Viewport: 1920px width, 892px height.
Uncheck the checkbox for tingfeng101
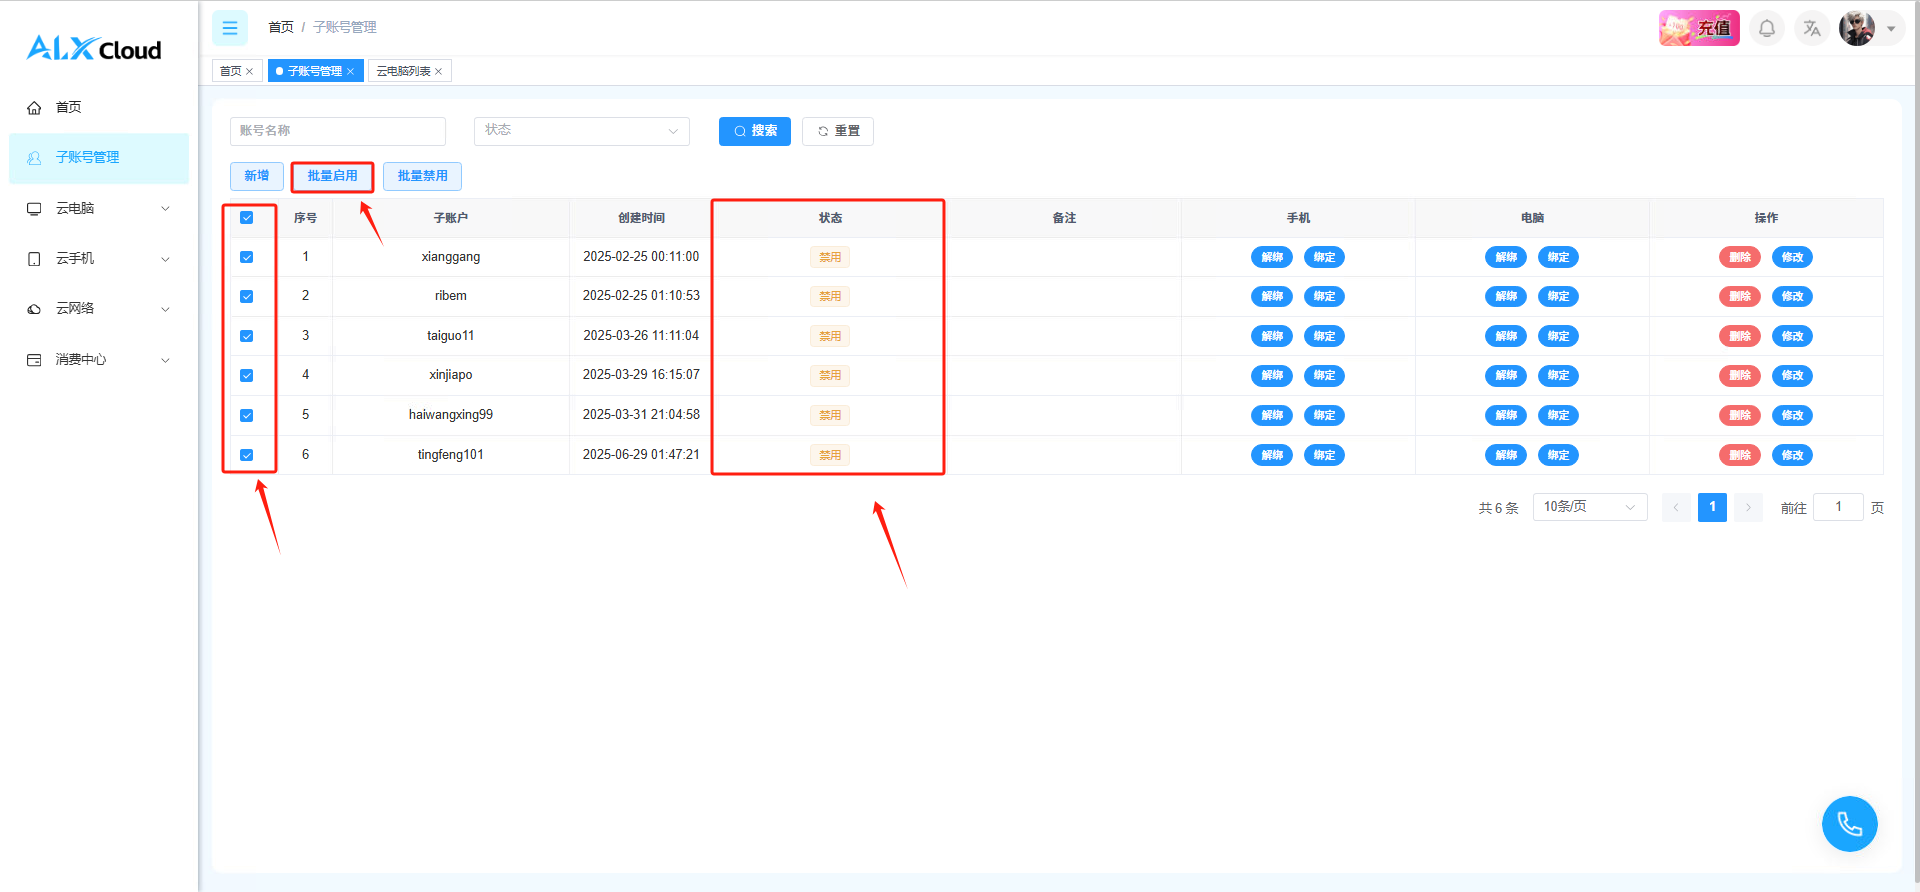(x=247, y=455)
